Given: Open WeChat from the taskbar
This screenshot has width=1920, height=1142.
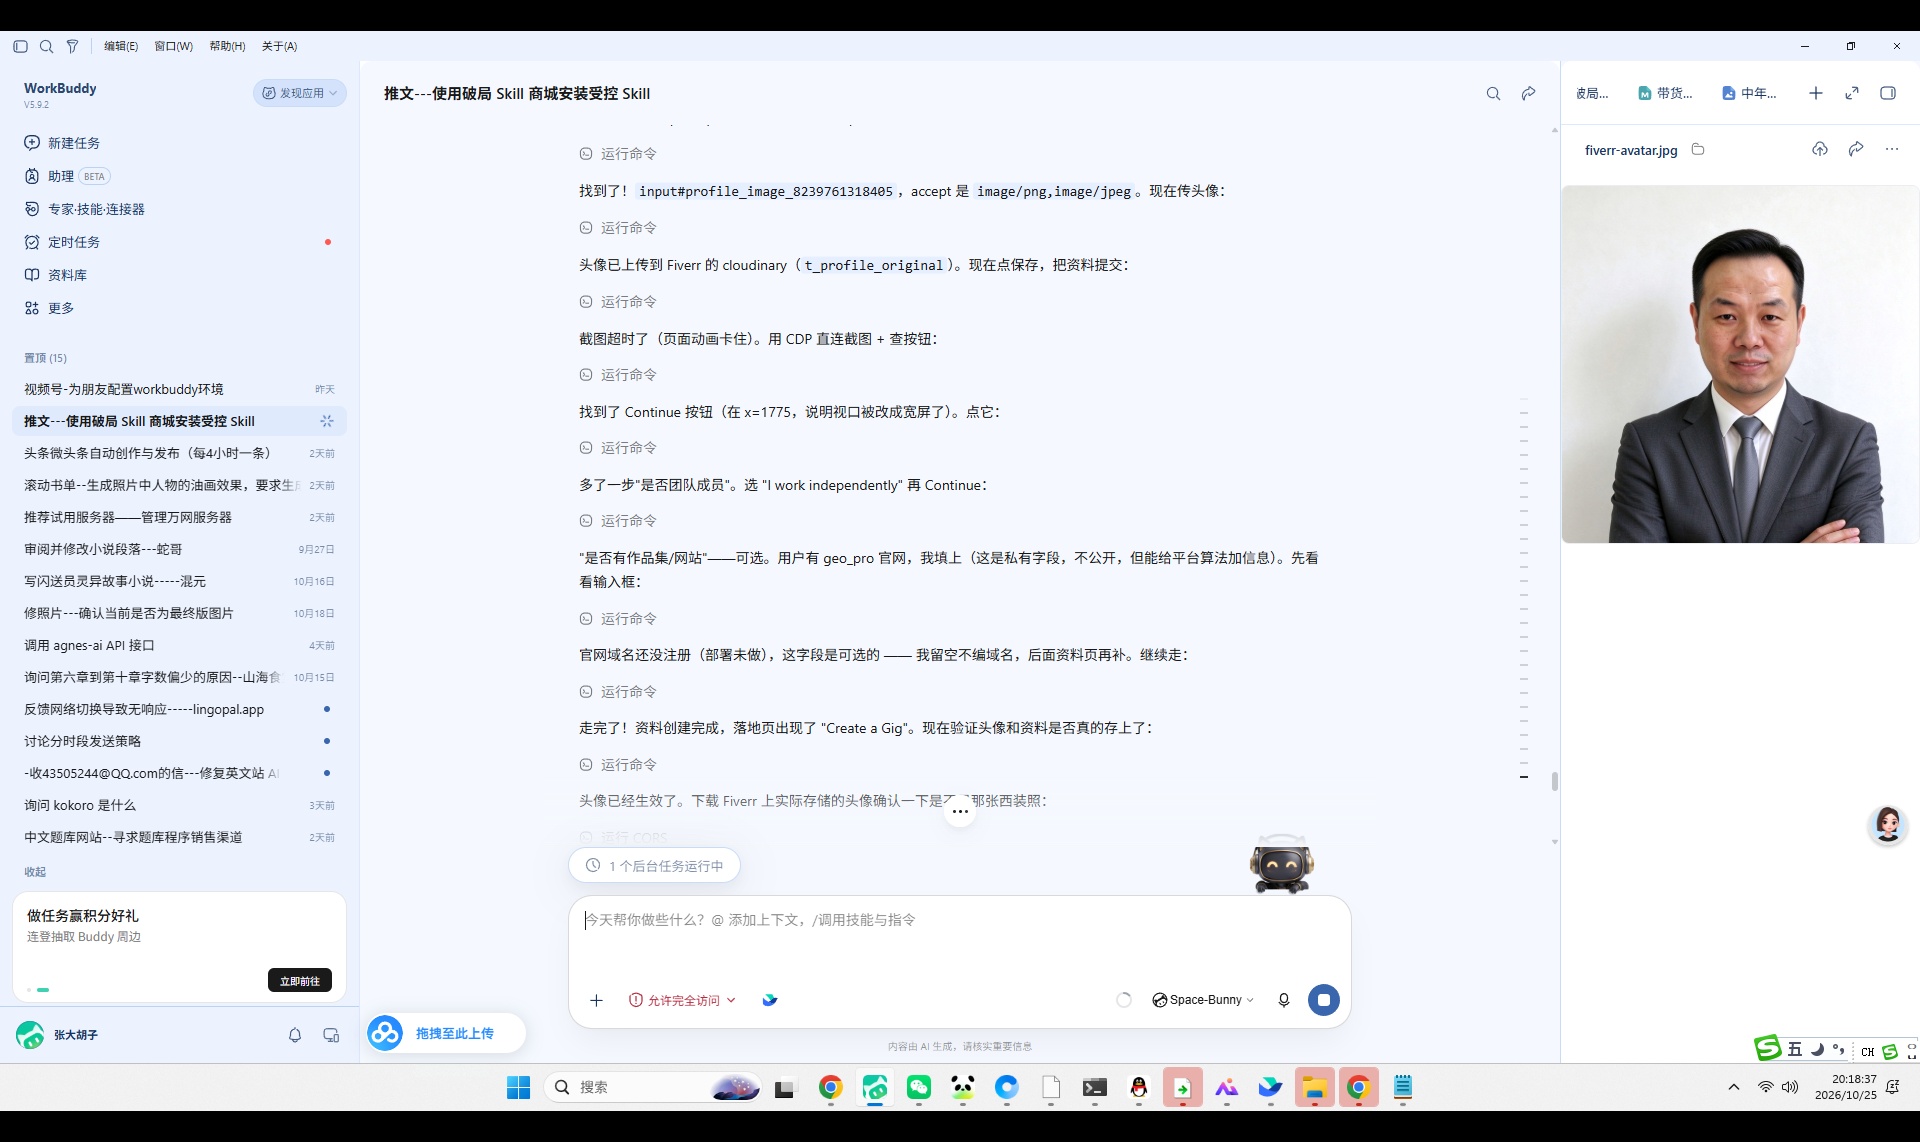Looking at the screenshot, I should 919,1087.
